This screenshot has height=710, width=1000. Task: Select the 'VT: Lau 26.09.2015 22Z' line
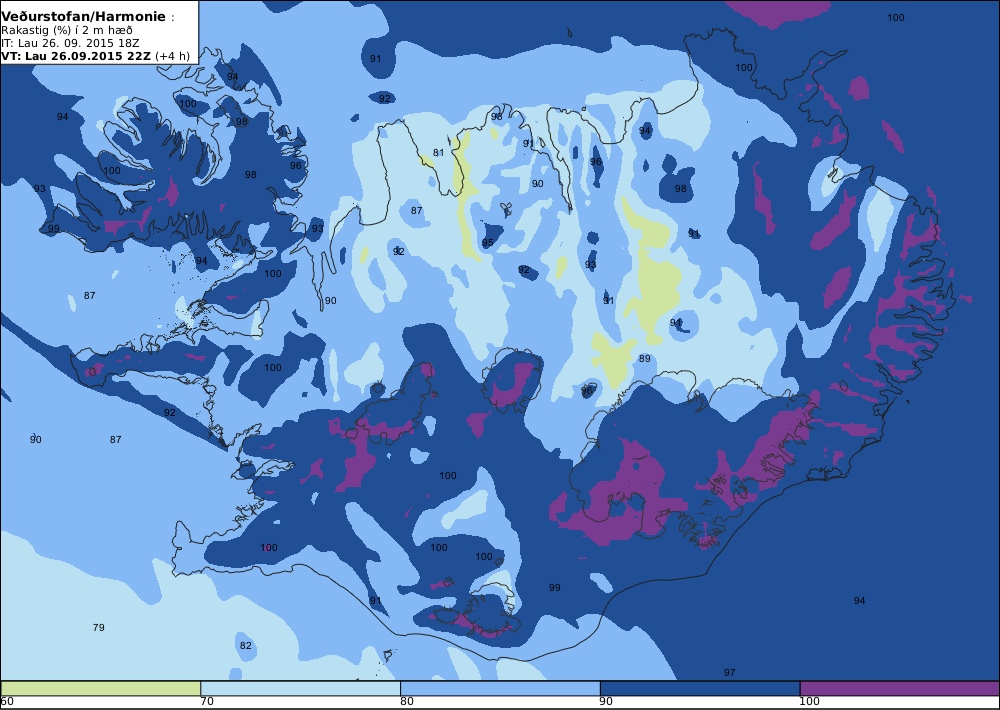click(76, 55)
